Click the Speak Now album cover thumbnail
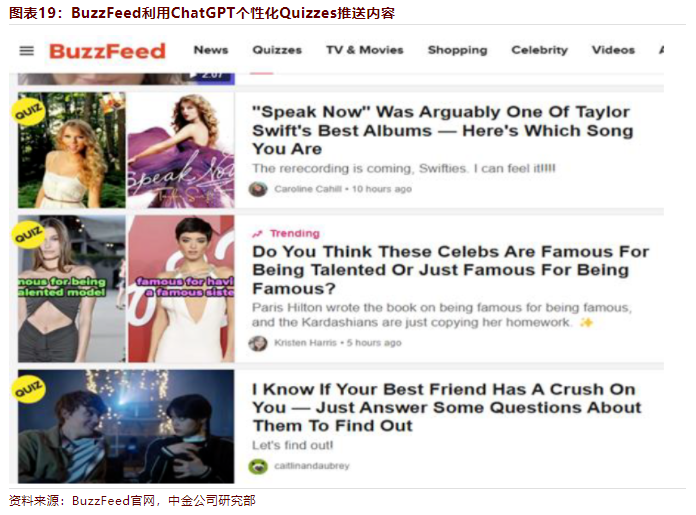The height and width of the screenshot is (515, 696). (x=181, y=150)
